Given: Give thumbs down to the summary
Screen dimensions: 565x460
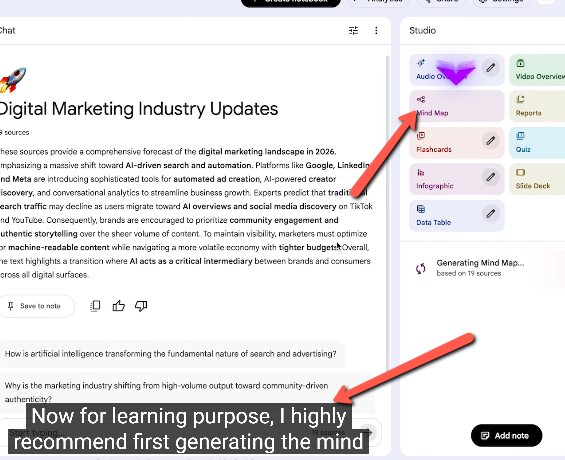Looking at the screenshot, I should (141, 306).
